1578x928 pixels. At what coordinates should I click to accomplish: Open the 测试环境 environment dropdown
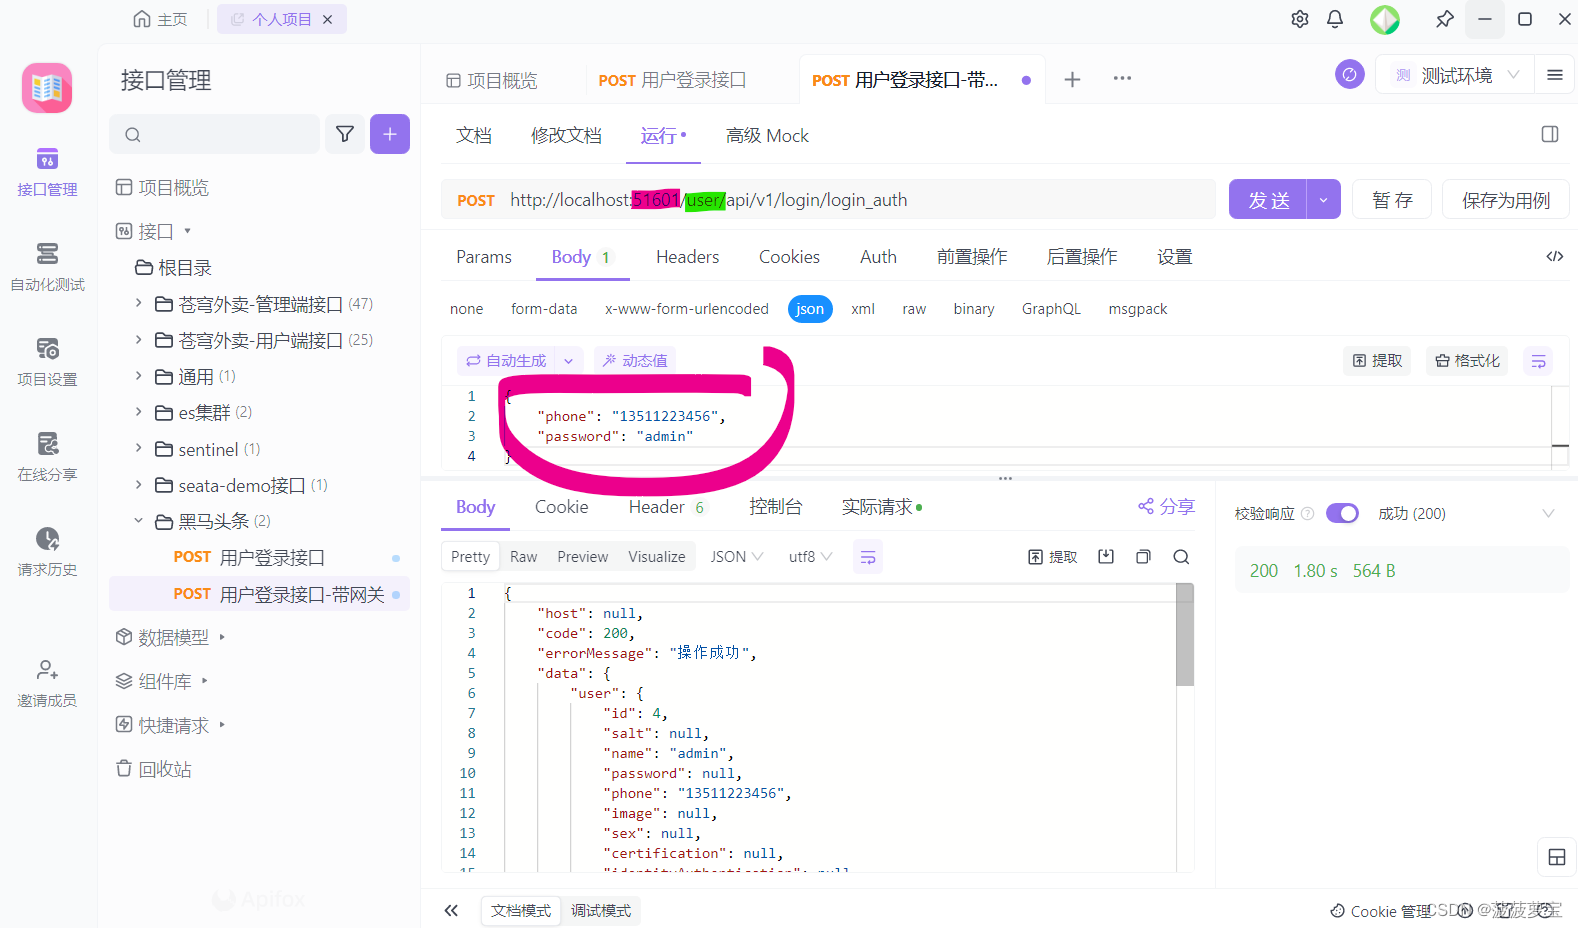[1457, 75]
